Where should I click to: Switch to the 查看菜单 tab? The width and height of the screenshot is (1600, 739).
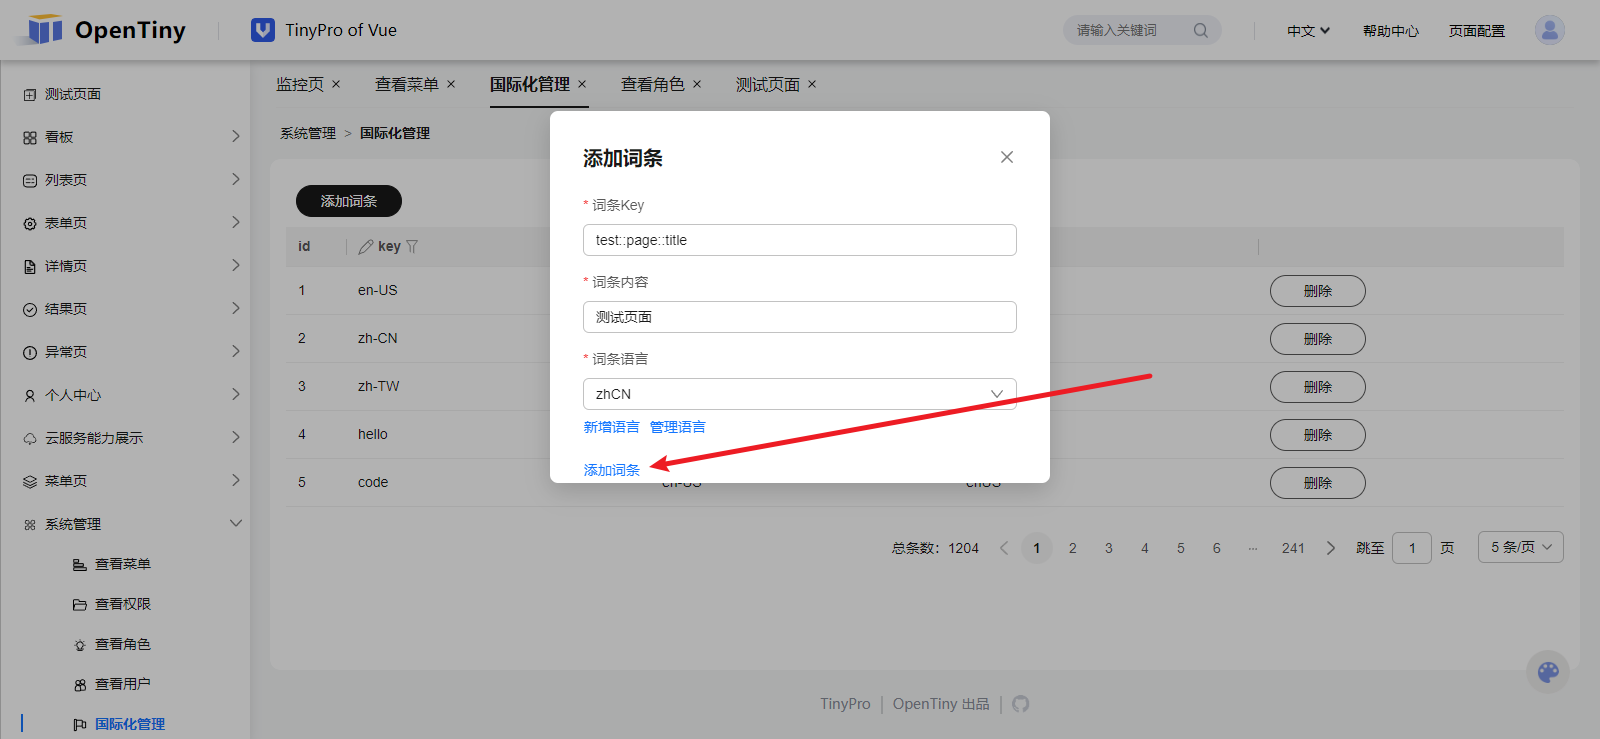406,85
